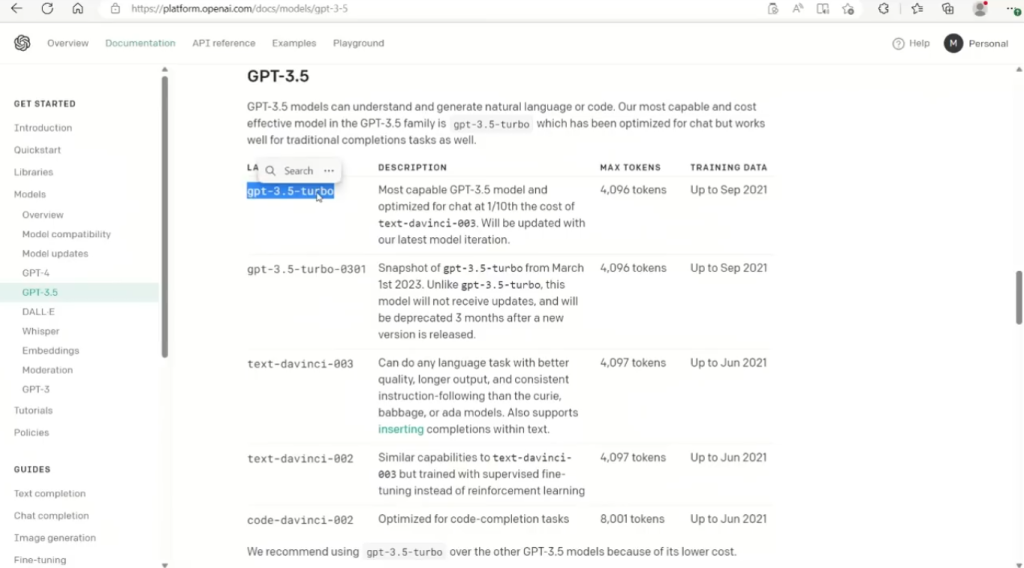
Task: Switch to the API reference tab
Action: click(224, 43)
